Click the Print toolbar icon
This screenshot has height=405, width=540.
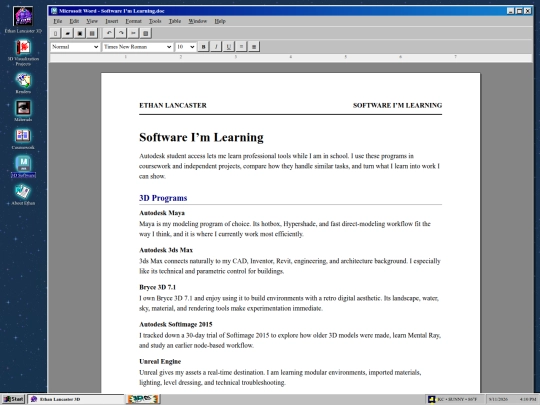point(92,33)
